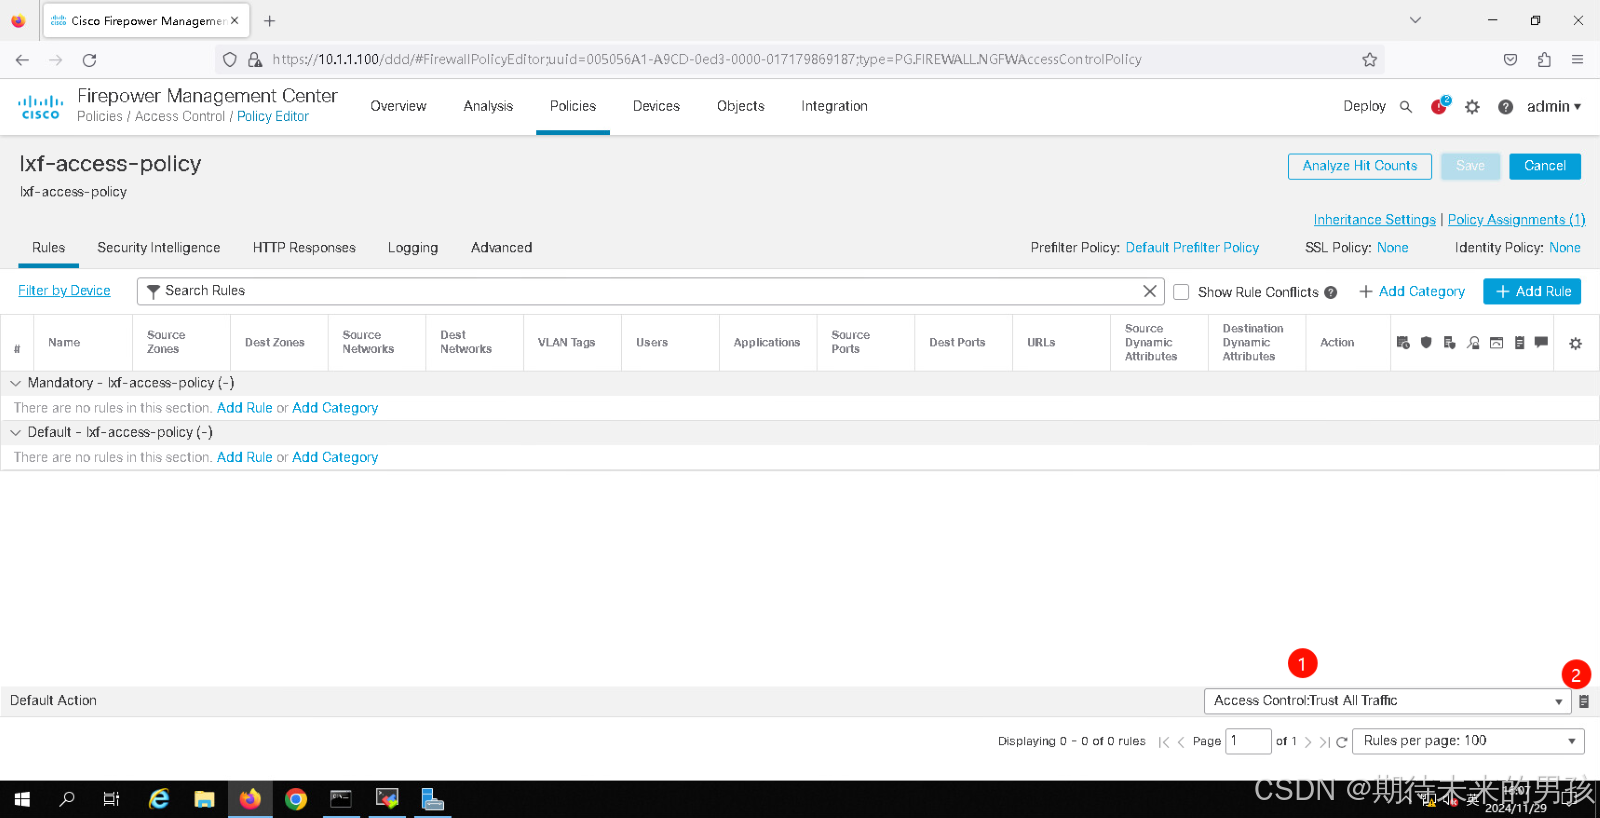Bookmark this page with the star icon

click(1370, 60)
